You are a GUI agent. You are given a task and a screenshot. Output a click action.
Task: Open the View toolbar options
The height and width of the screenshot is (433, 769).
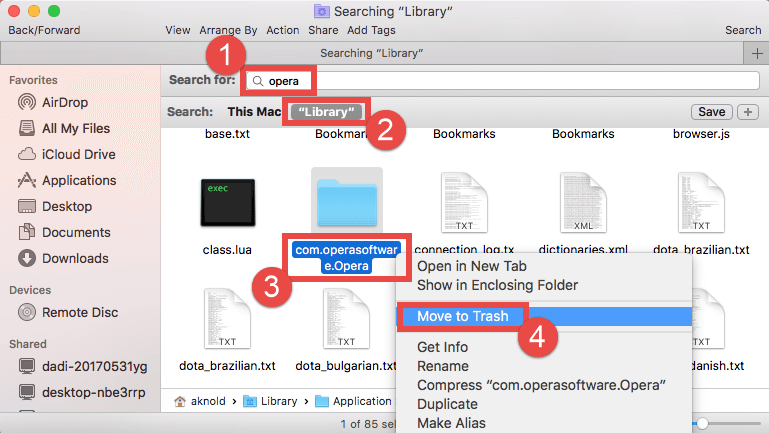178,30
